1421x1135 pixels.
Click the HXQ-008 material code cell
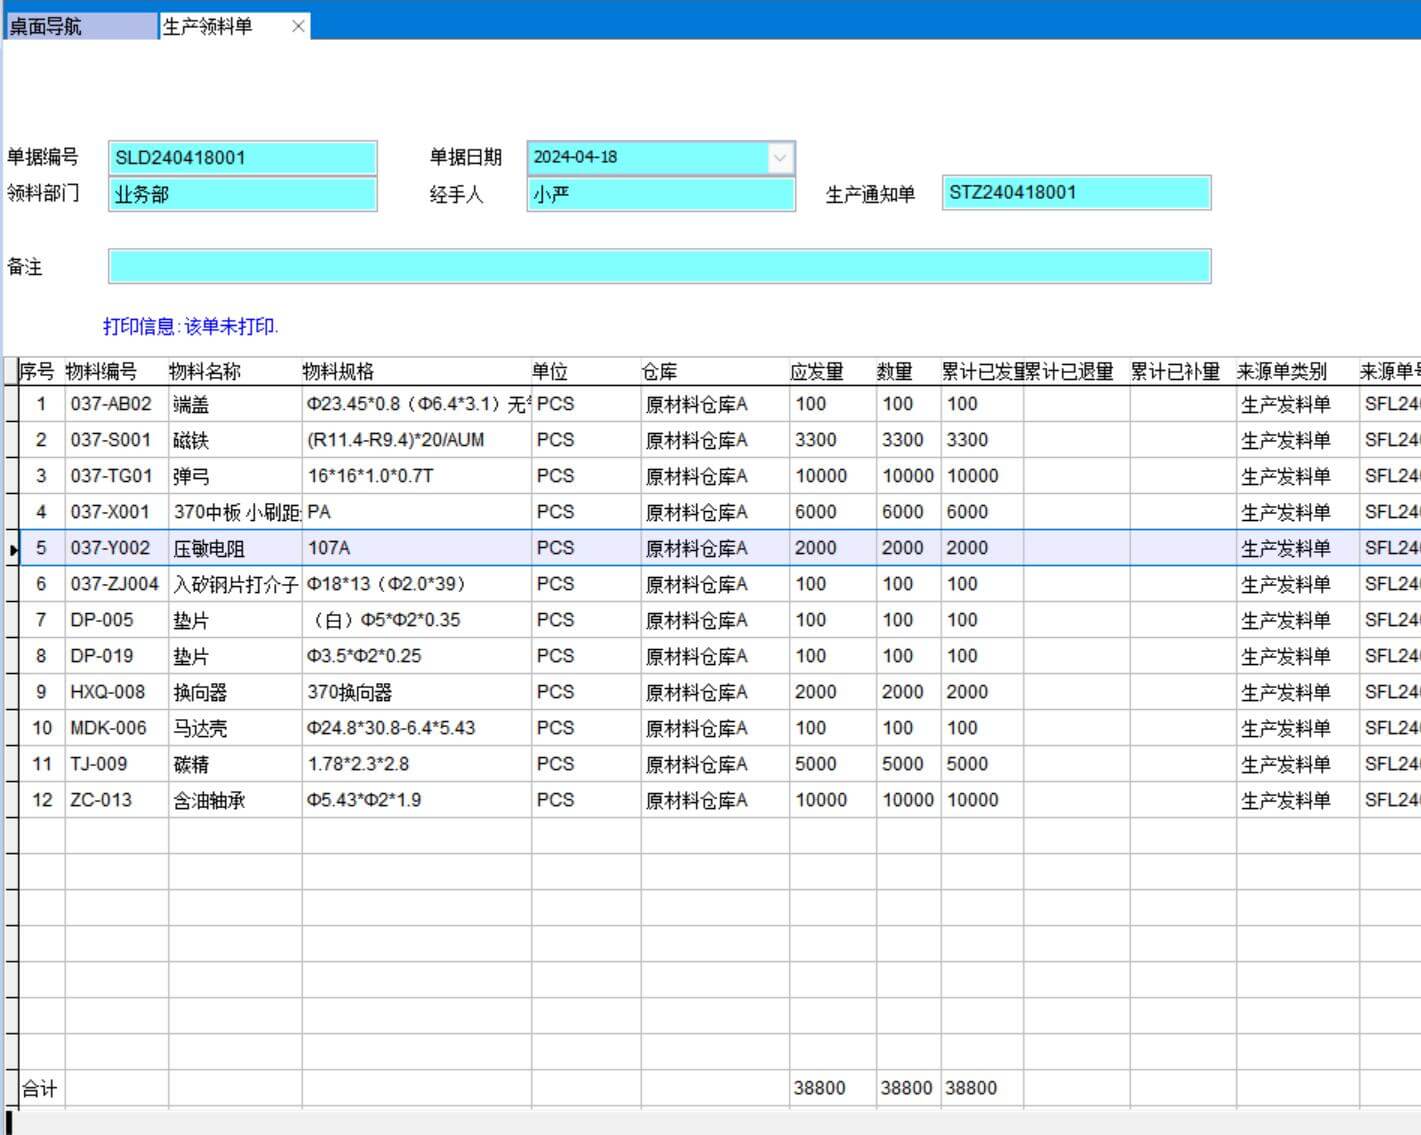click(108, 692)
